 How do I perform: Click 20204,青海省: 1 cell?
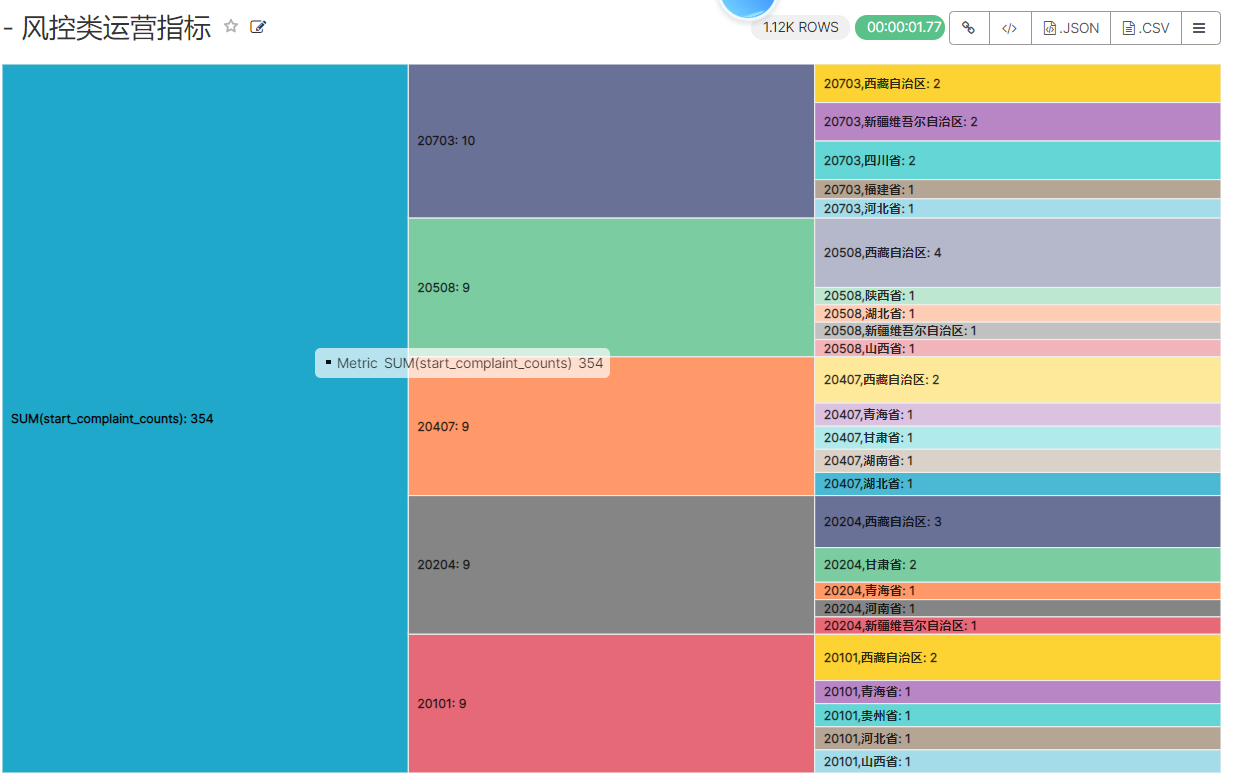tap(1018, 591)
